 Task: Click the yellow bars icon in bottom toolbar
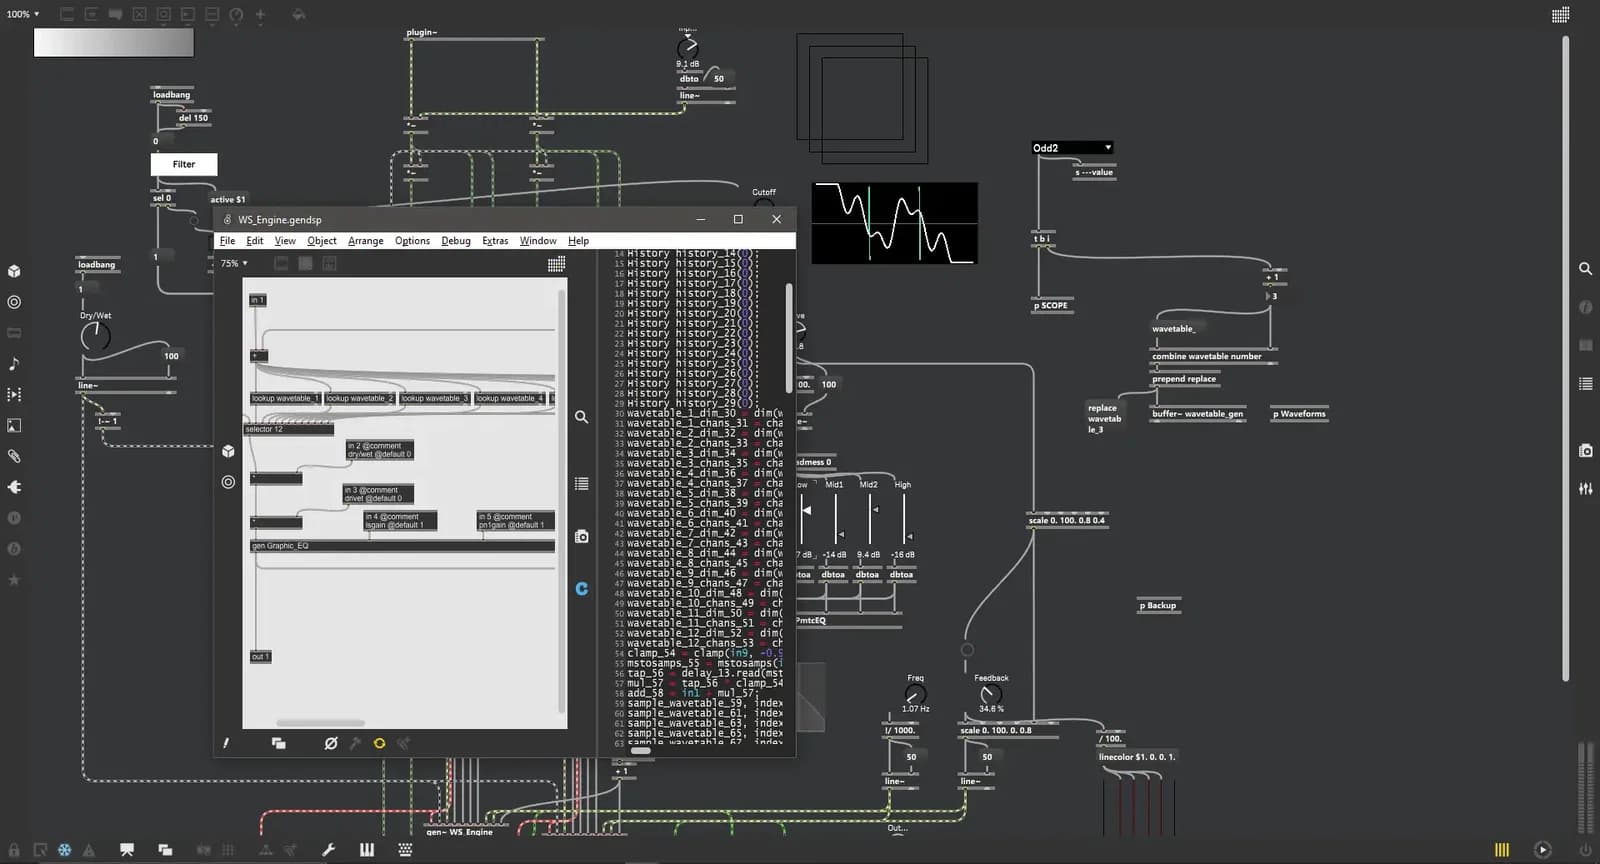(1502, 850)
